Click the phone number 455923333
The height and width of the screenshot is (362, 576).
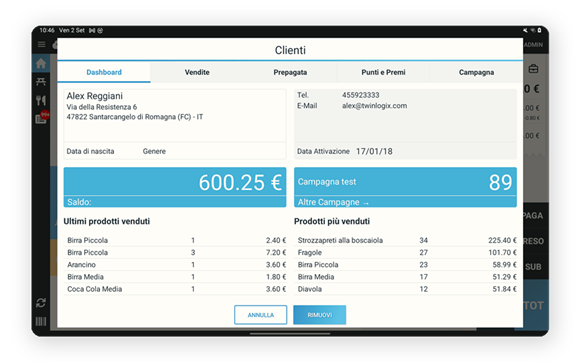coord(360,95)
